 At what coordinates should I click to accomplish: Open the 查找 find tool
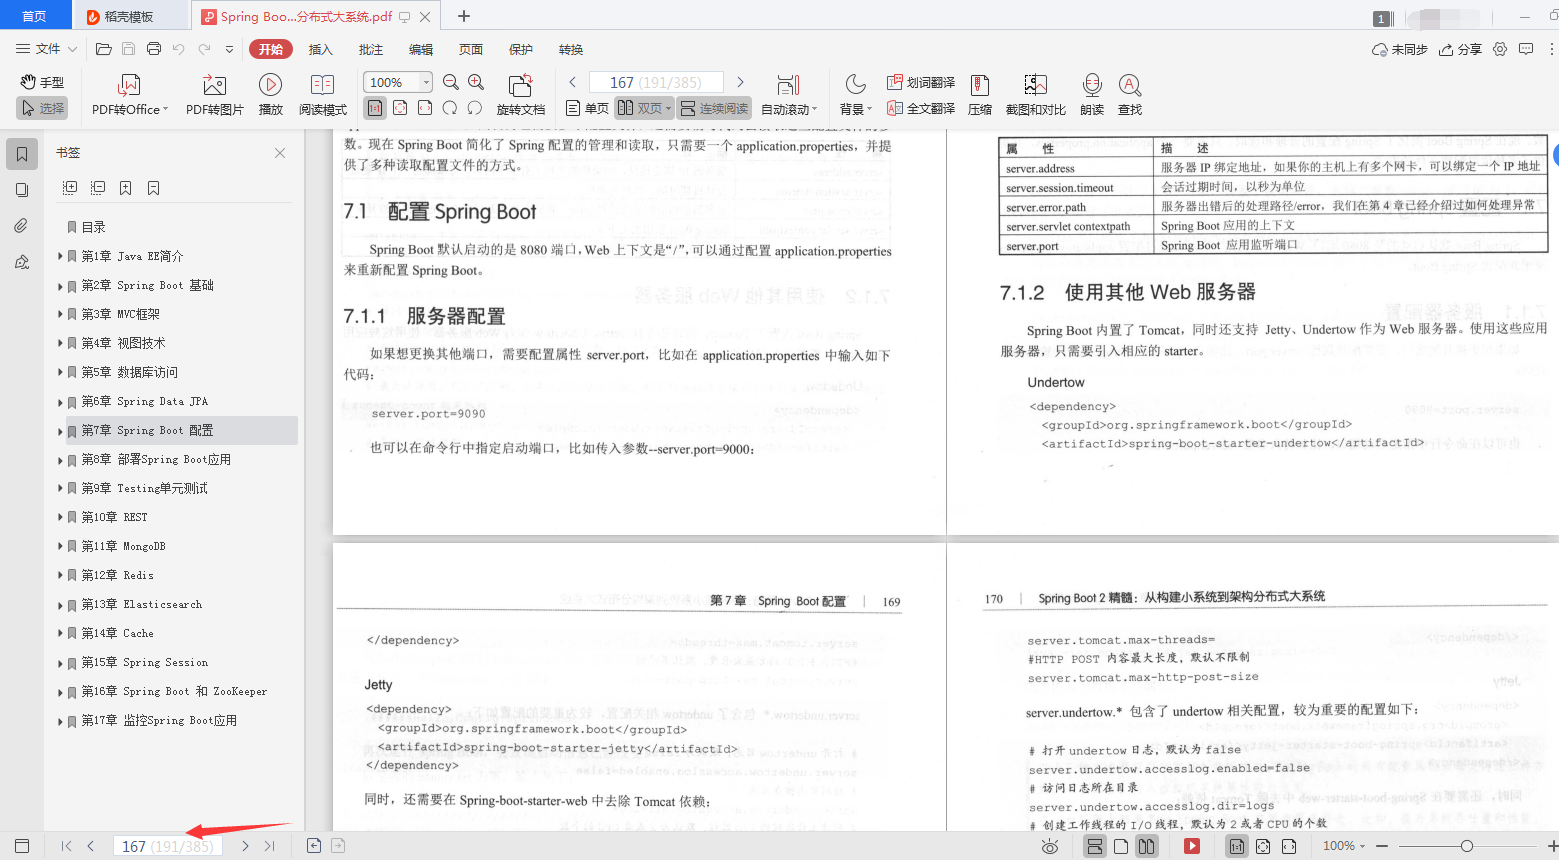[1130, 95]
